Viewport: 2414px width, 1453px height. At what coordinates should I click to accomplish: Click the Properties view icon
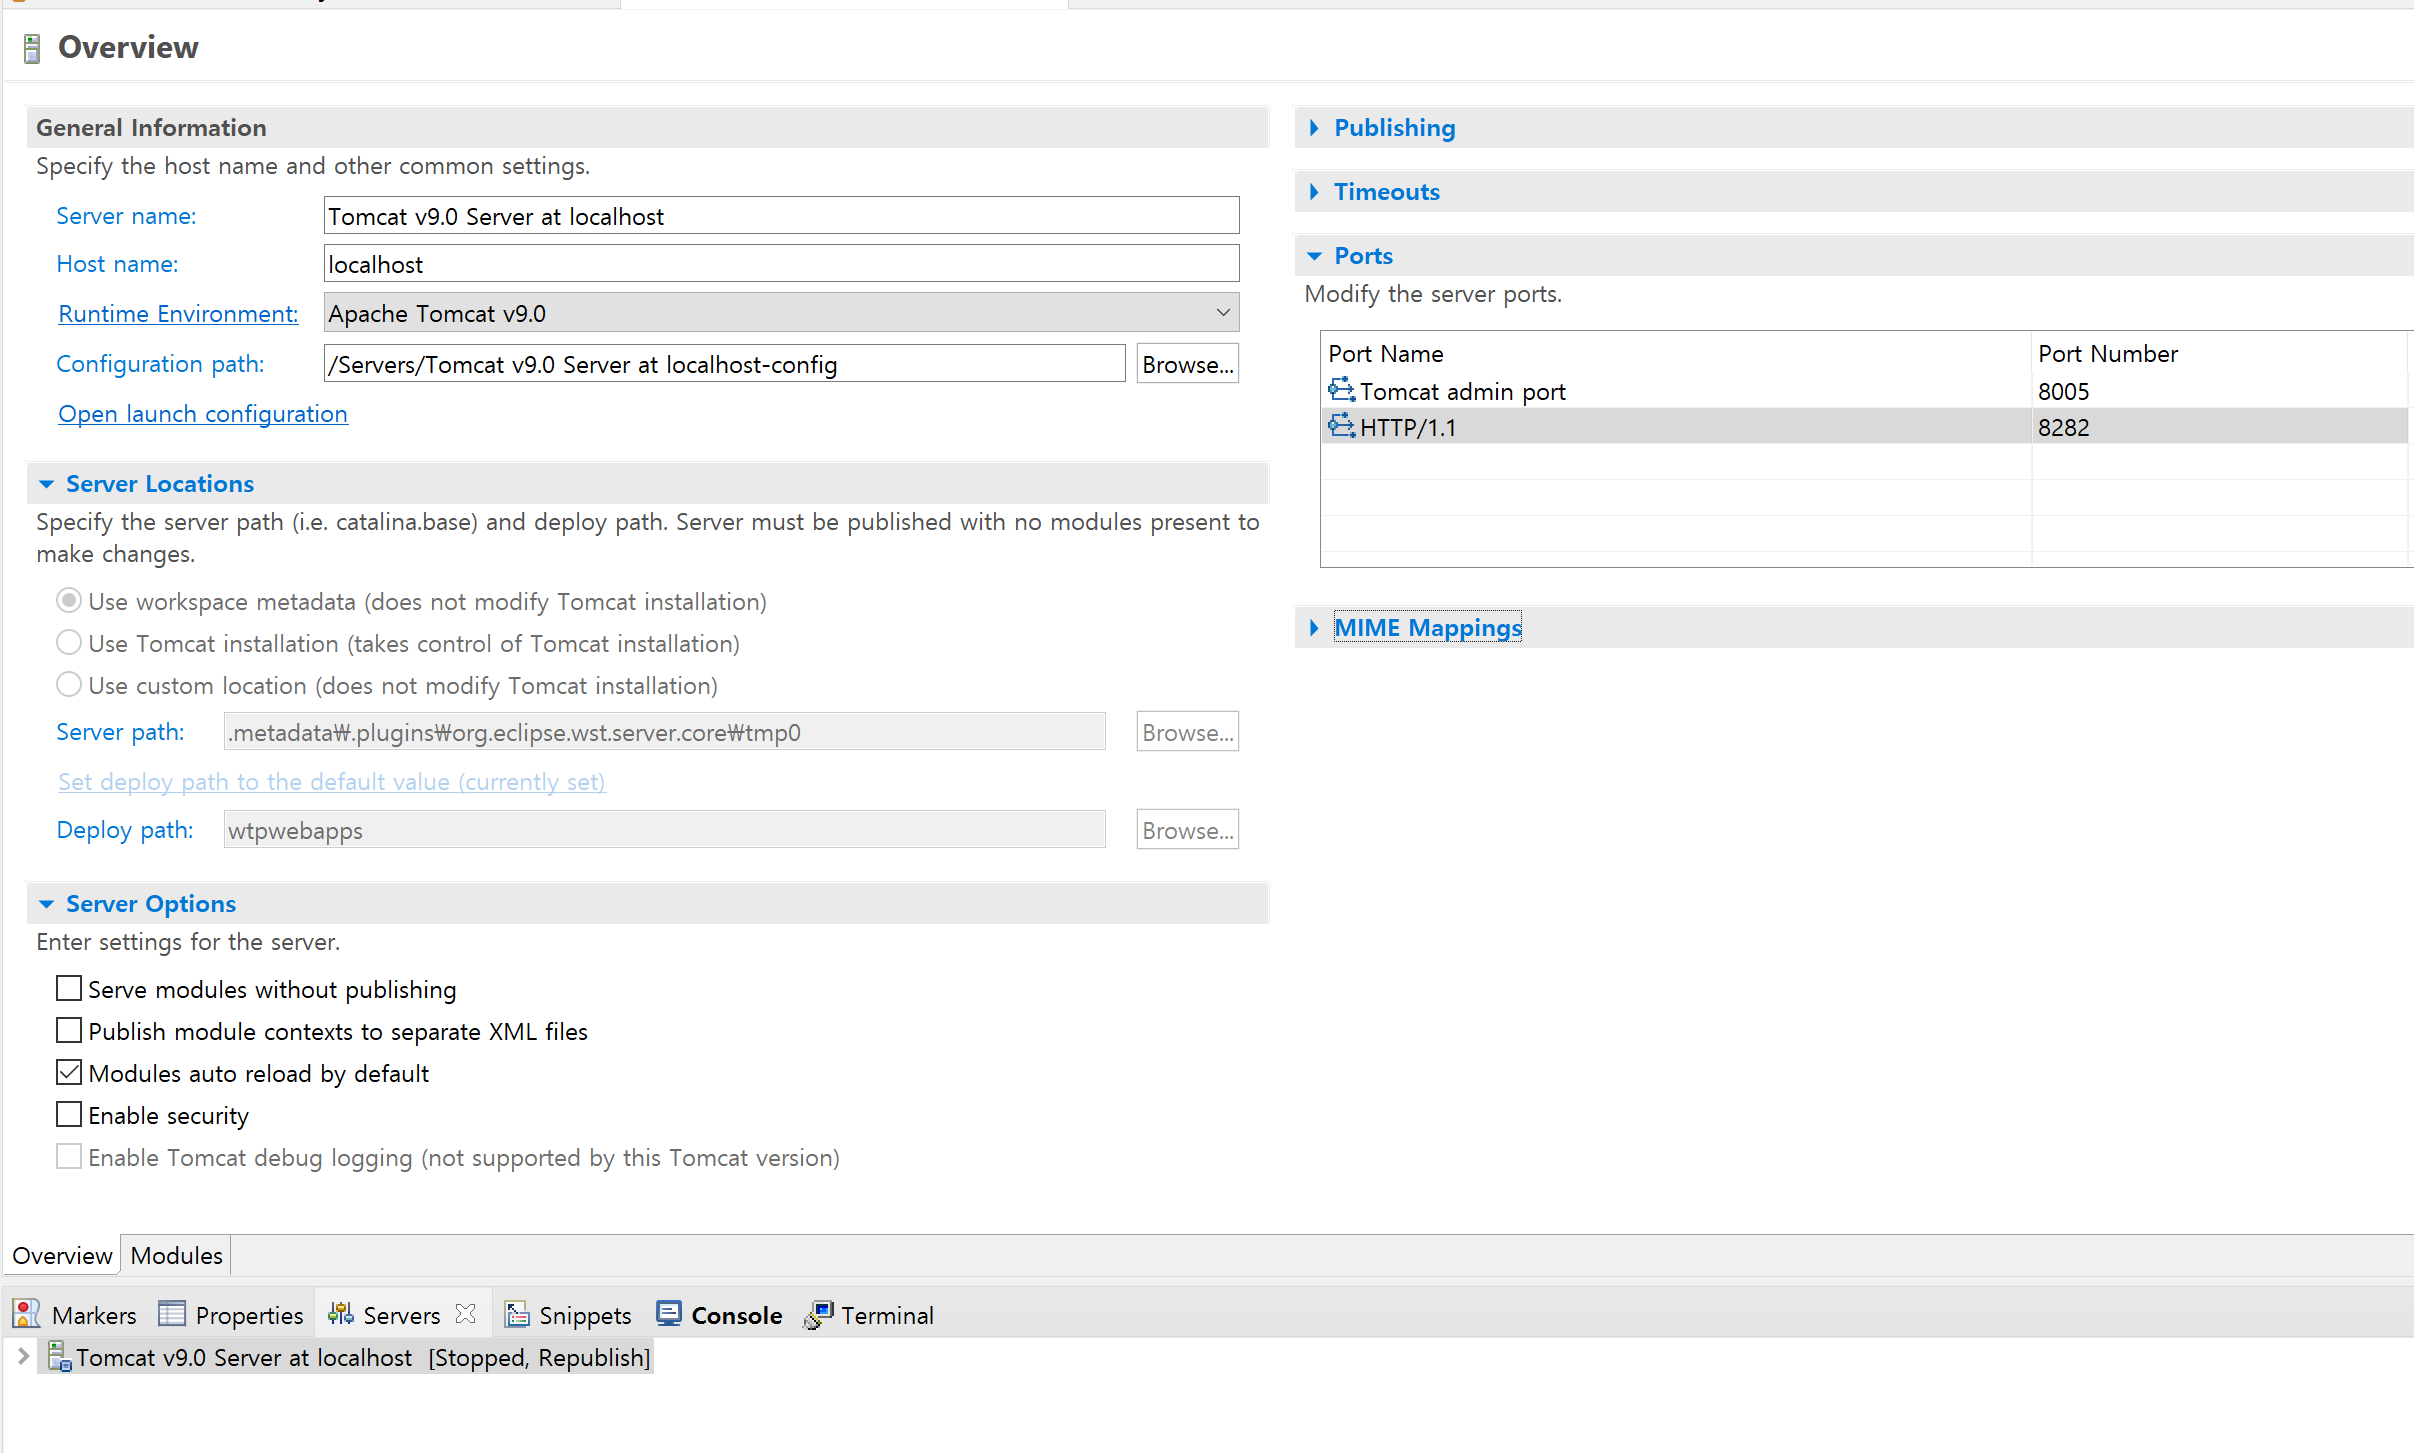[x=171, y=1313]
